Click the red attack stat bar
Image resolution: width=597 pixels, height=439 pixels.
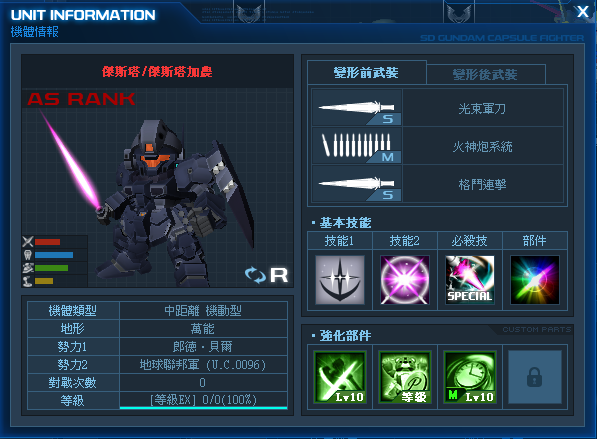point(48,242)
